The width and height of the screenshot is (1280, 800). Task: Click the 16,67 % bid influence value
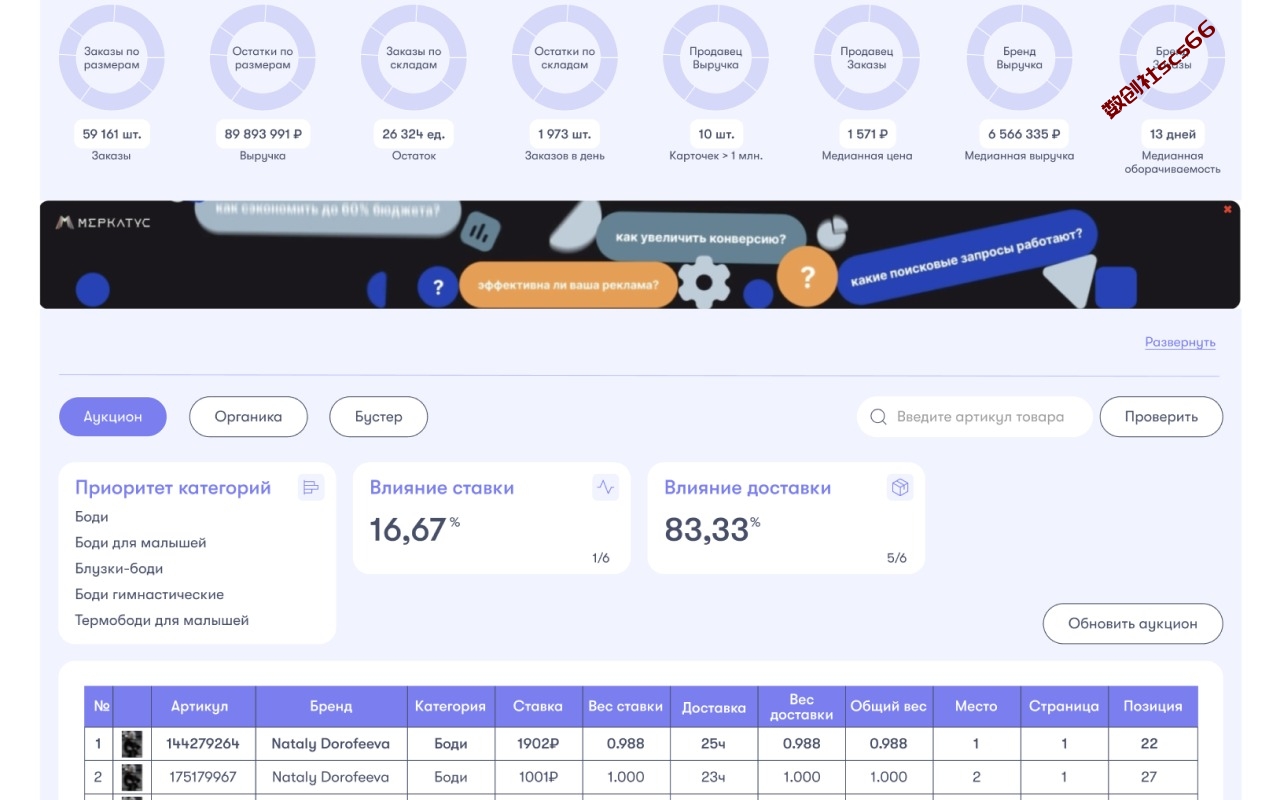[414, 529]
